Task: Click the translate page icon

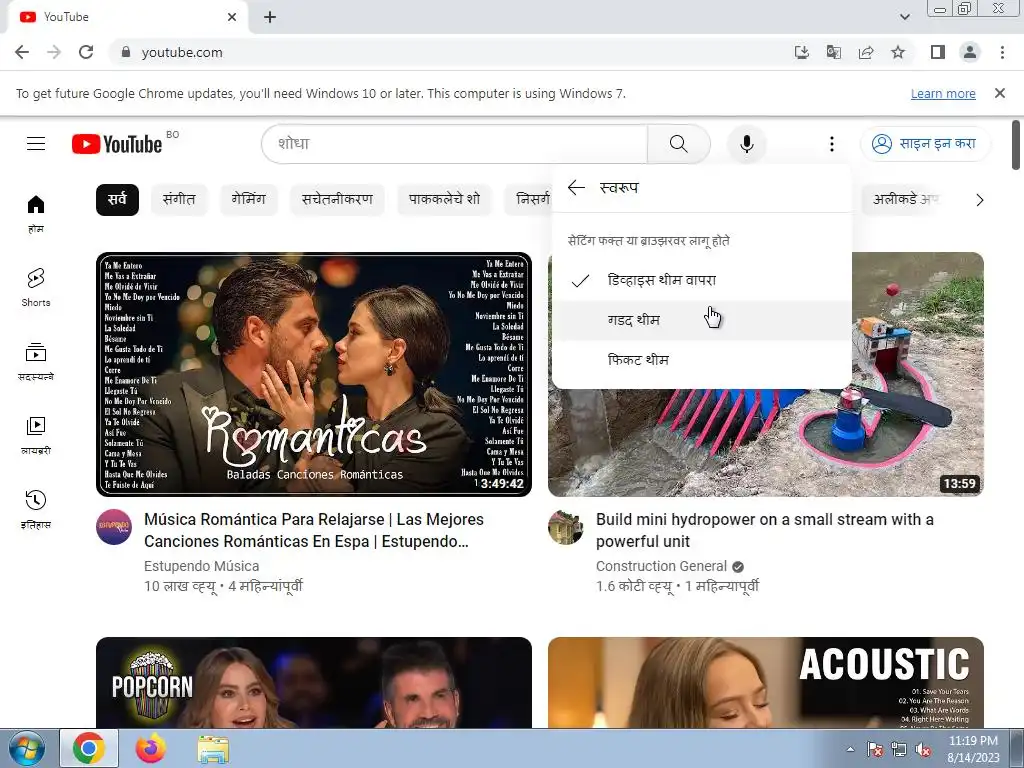Action: (834, 52)
